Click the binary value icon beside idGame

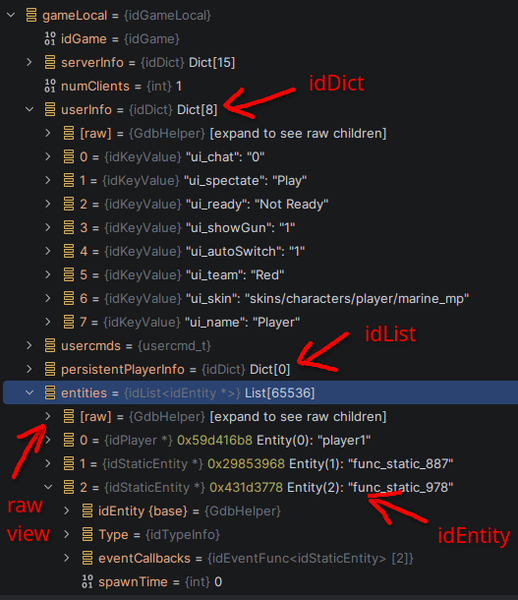(x=50, y=39)
